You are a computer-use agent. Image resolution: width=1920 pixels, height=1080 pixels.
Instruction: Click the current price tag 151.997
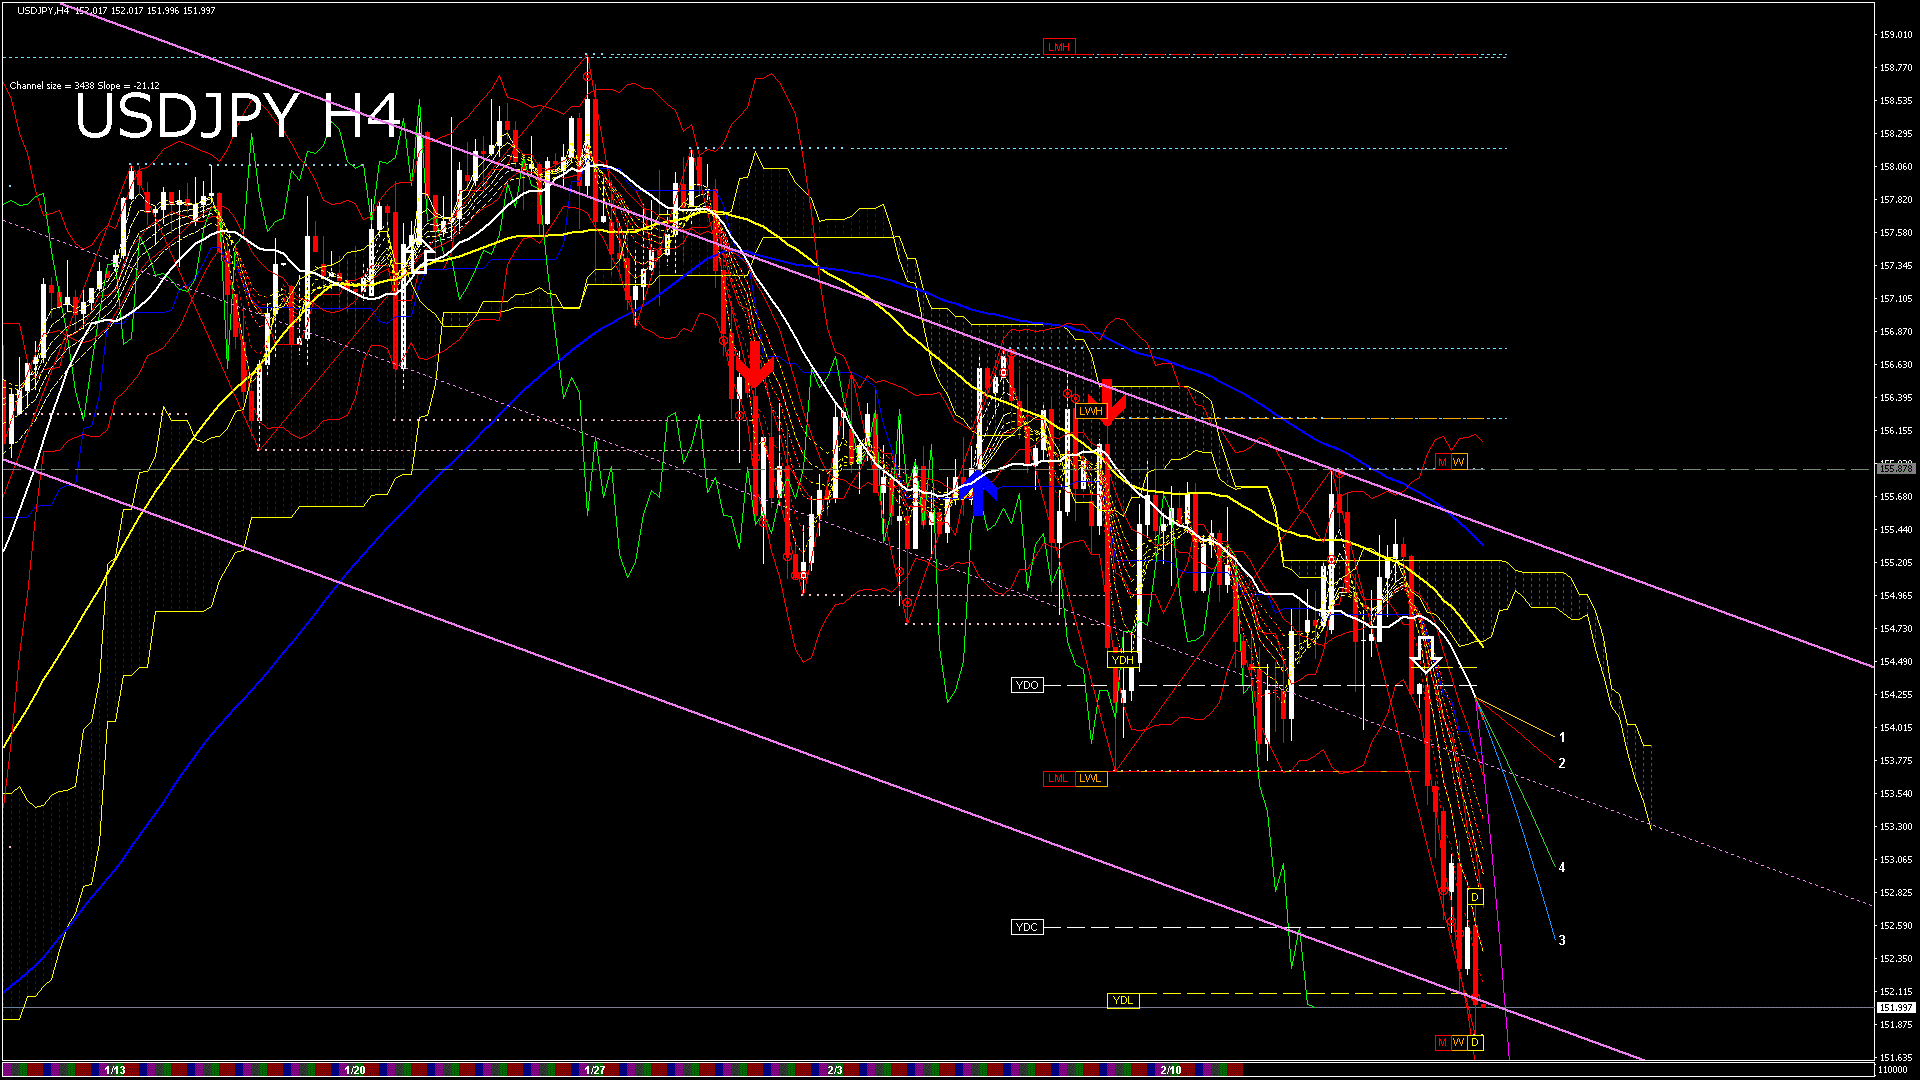[x=1896, y=1008]
